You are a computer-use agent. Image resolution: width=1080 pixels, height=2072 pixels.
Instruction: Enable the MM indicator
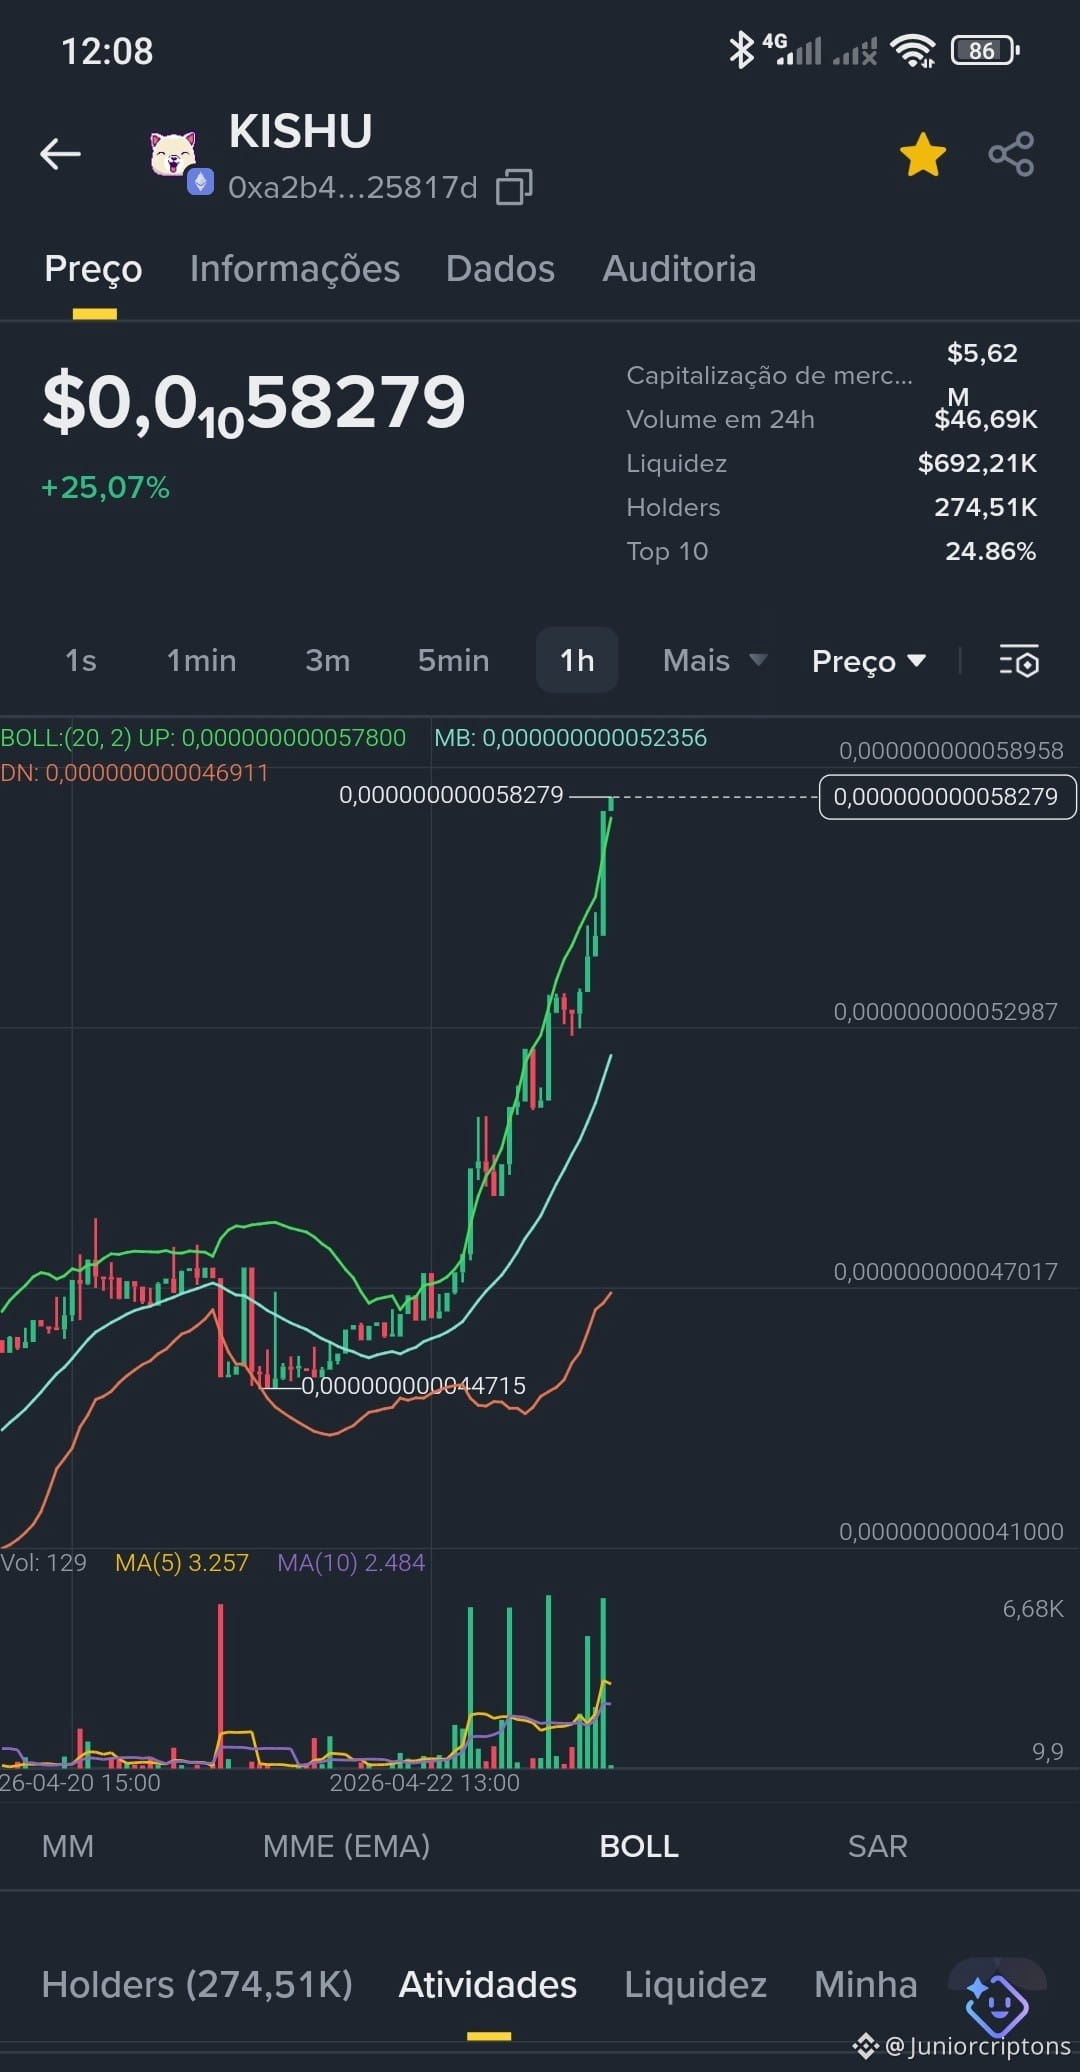coord(68,1846)
